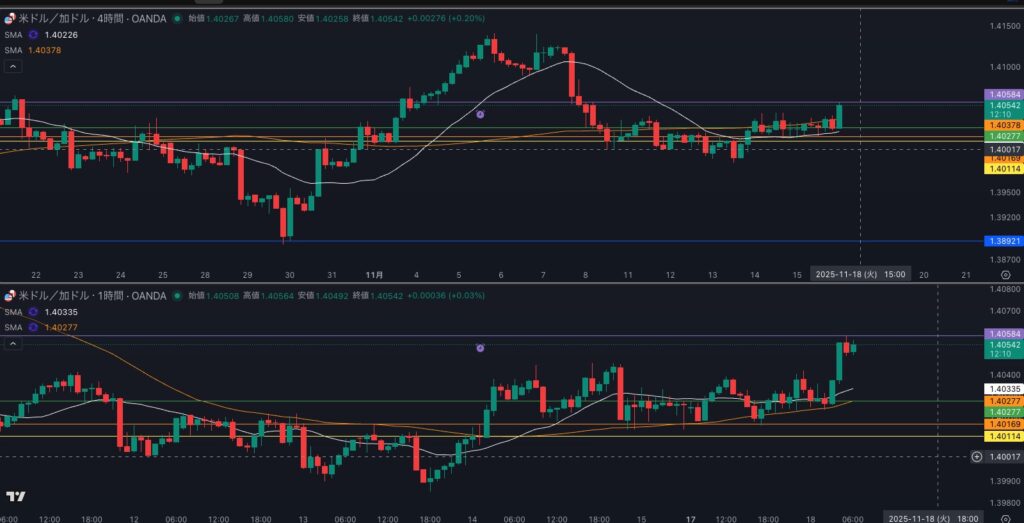Viewport: 1024px width, 523px height.
Task: Click the USD/CAD flag icon in the 4-hour chart
Action: pyautogui.click(x=11, y=18)
